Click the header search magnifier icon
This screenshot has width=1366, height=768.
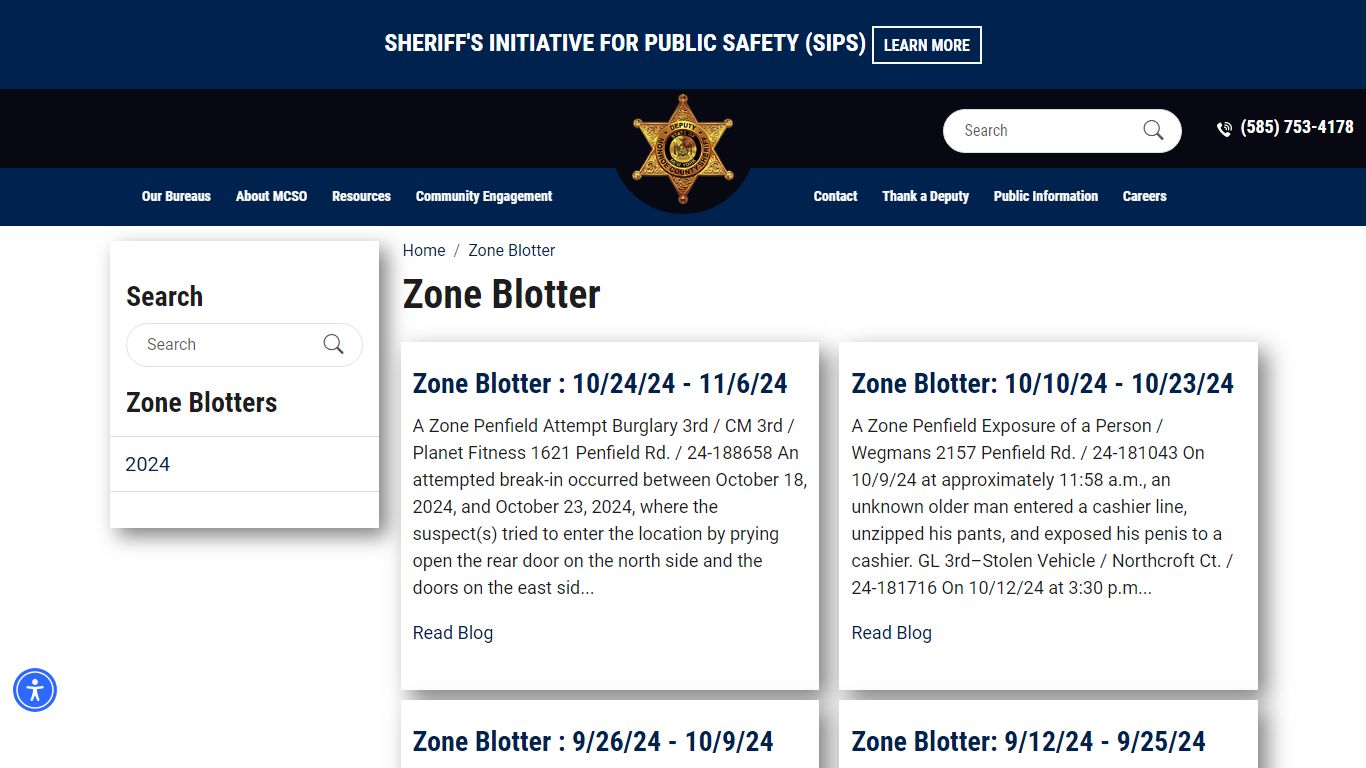click(x=1153, y=131)
